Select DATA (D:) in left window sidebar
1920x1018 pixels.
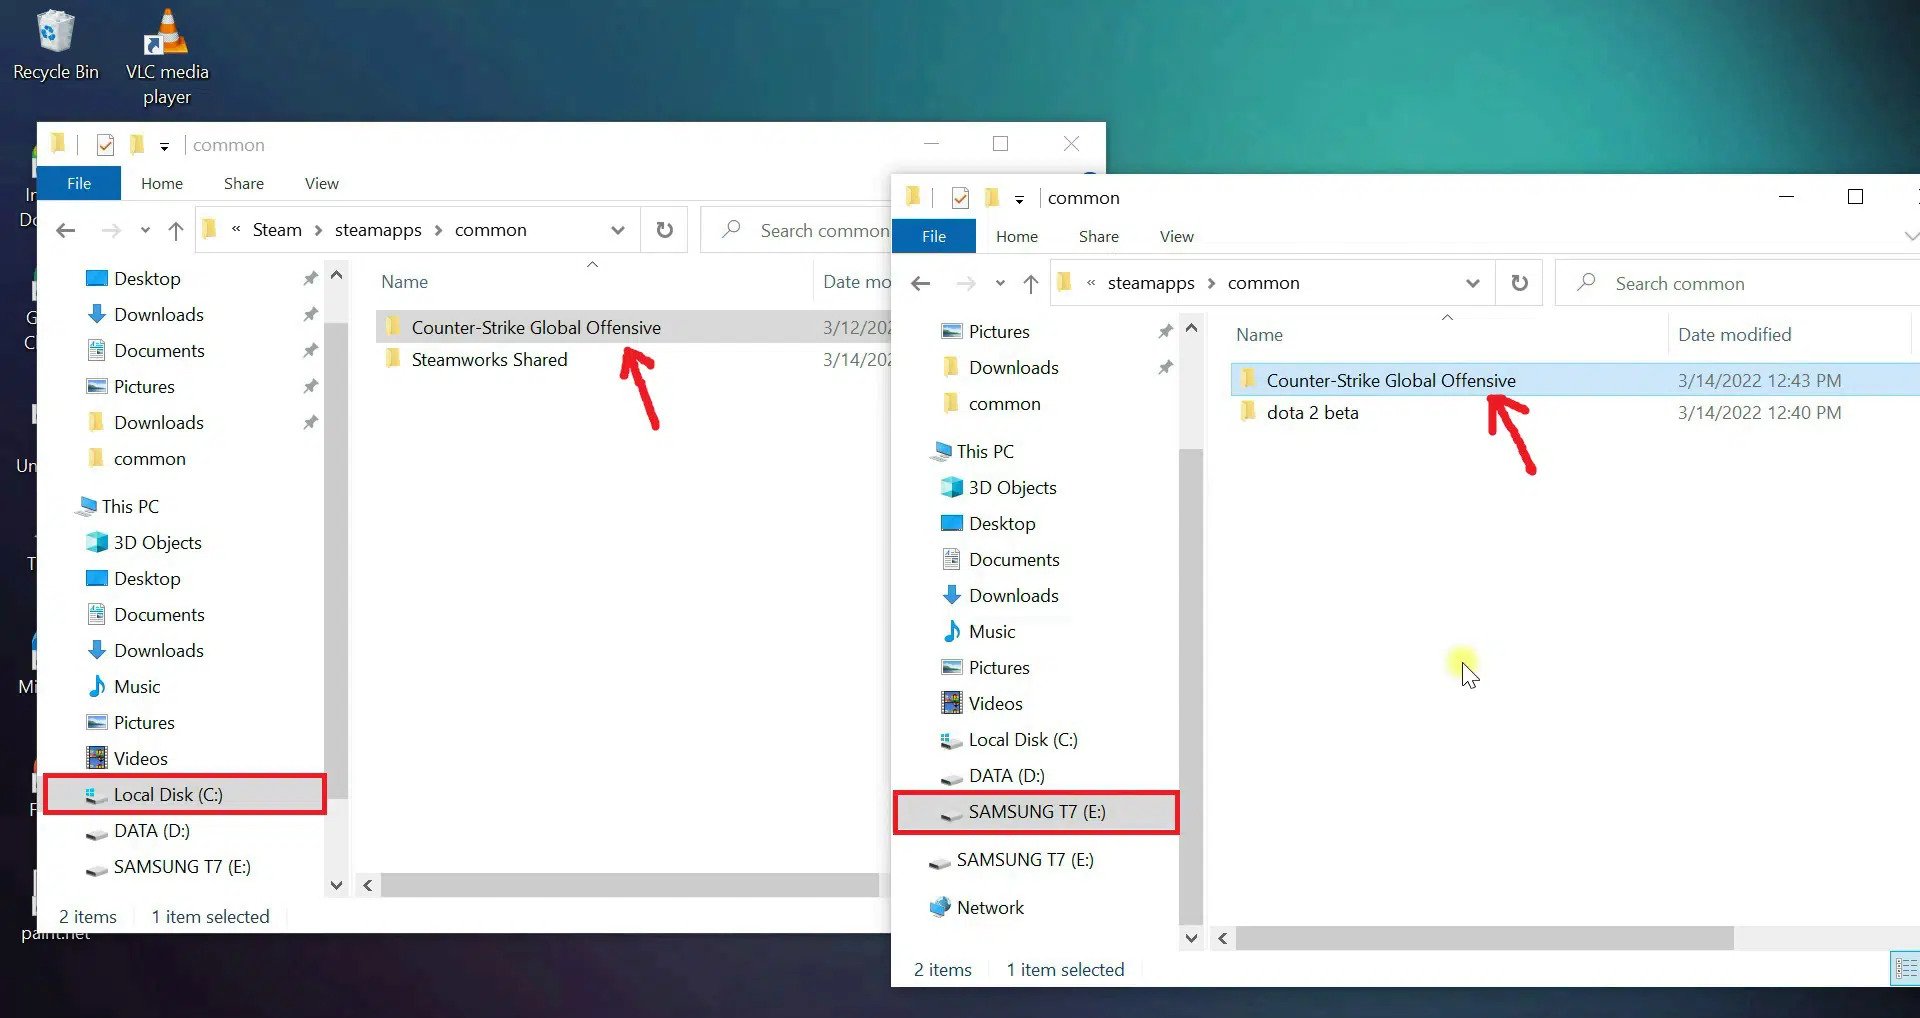151,830
